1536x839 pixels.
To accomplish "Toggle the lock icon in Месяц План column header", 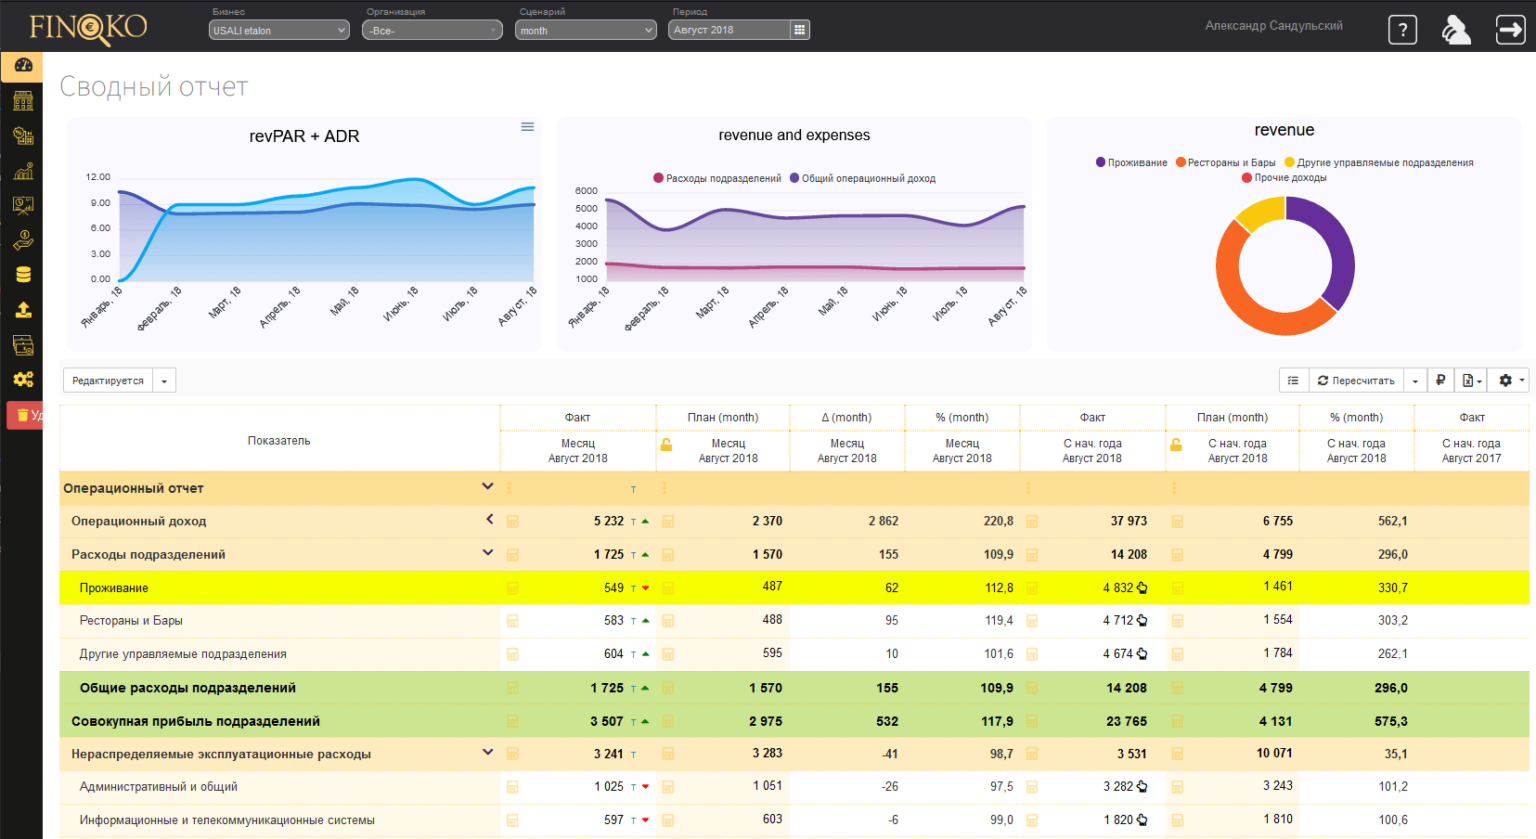I will pyautogui.click(x=666, y=445).
